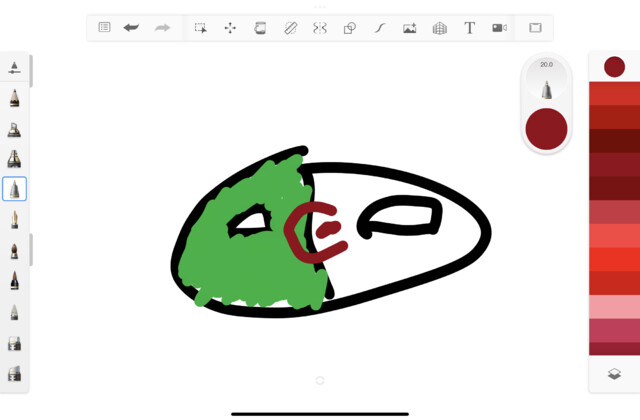
Task: Open the perspective grid guides
Action: [x=440, y=28]
